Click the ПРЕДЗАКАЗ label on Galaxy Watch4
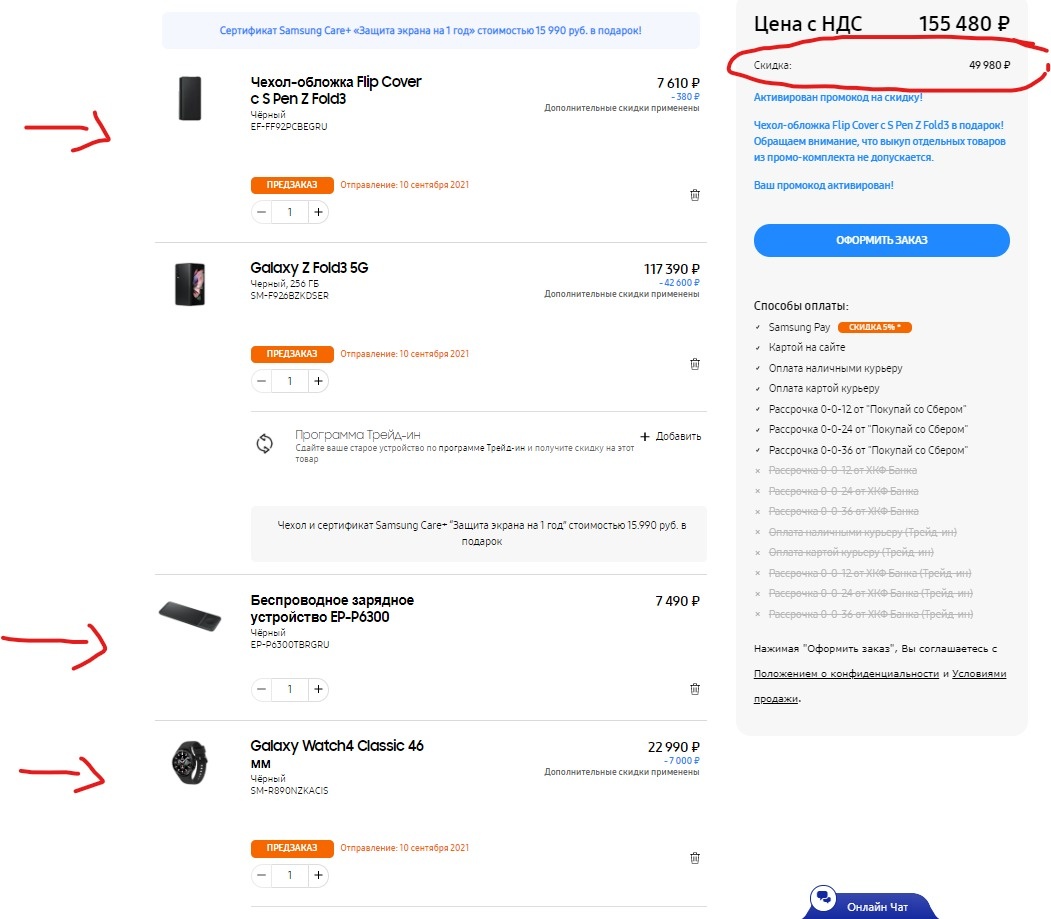1051x919 pixels. coord(291,847)
